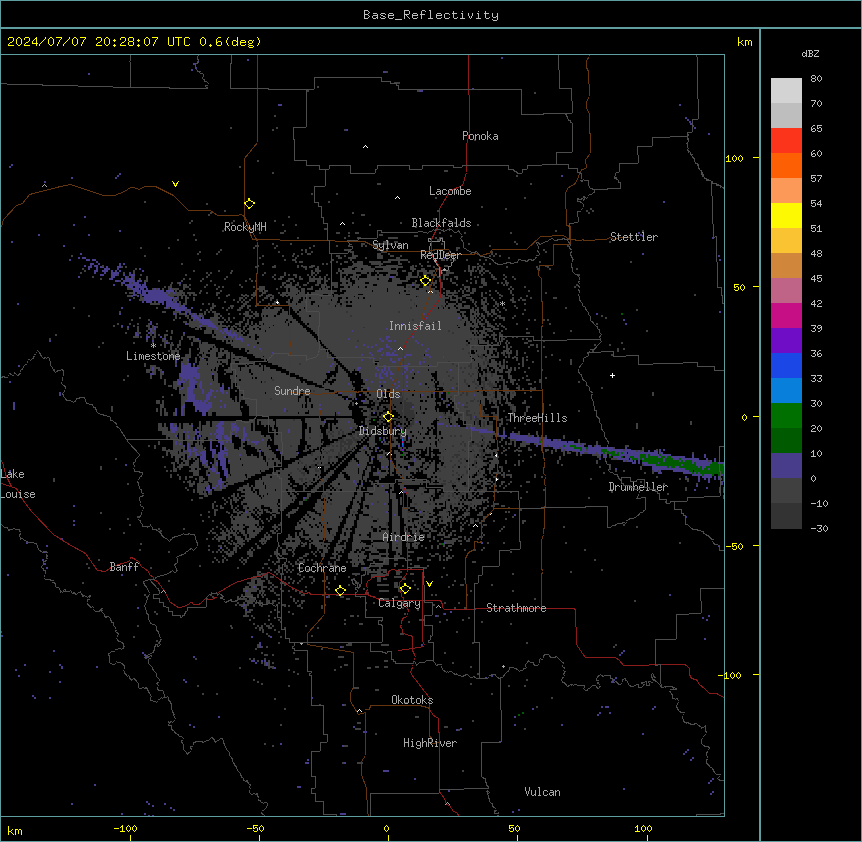Click the Cochrane label
This screenshot has width=862, height=842.
click(x=322, y=568)
